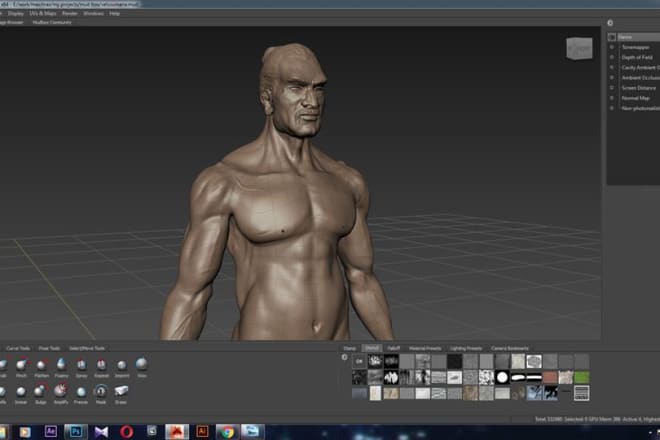
Task: Toggle the Non-photorealistic filter
Action: pos(612,108)
